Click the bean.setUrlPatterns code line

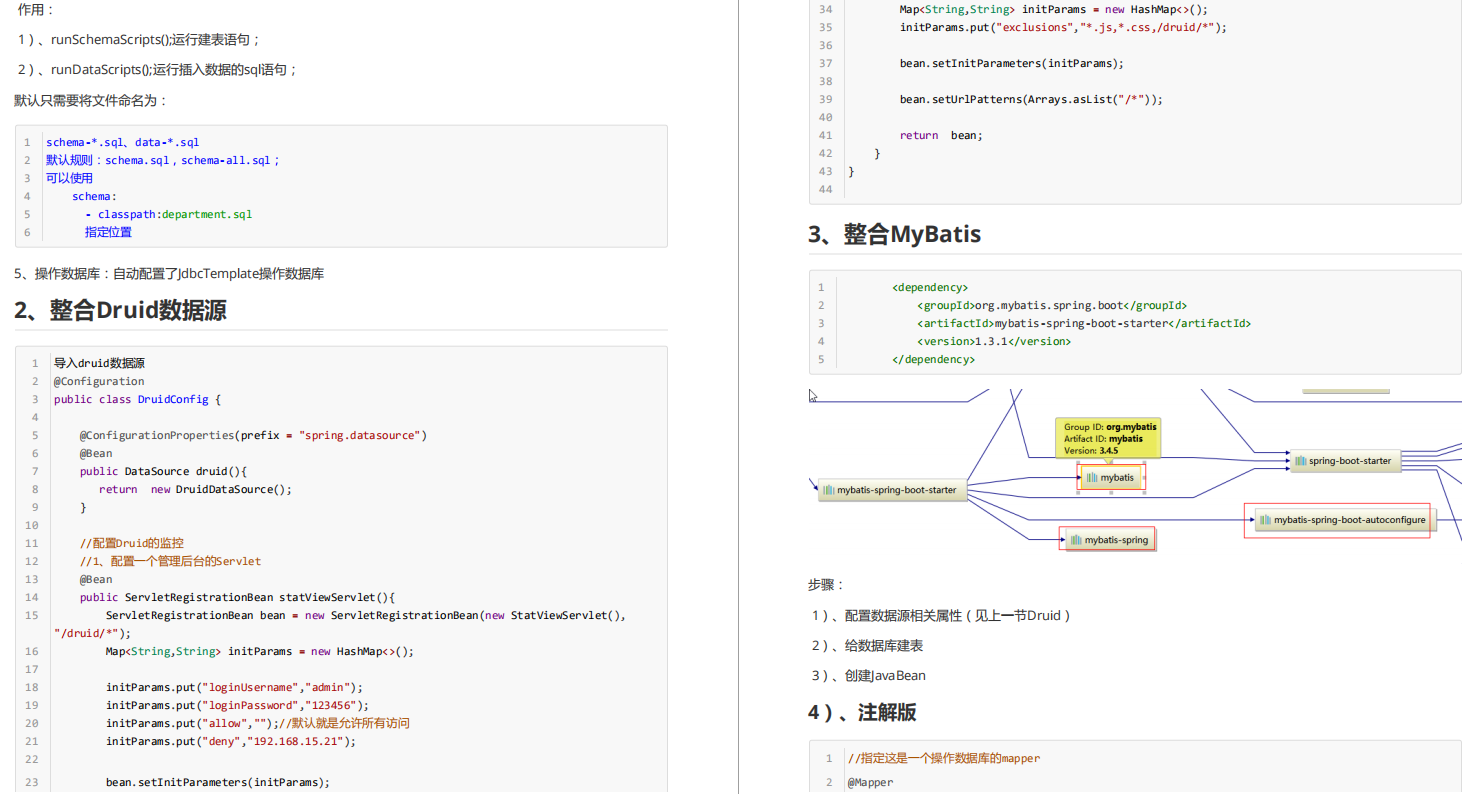point(1031,99)
